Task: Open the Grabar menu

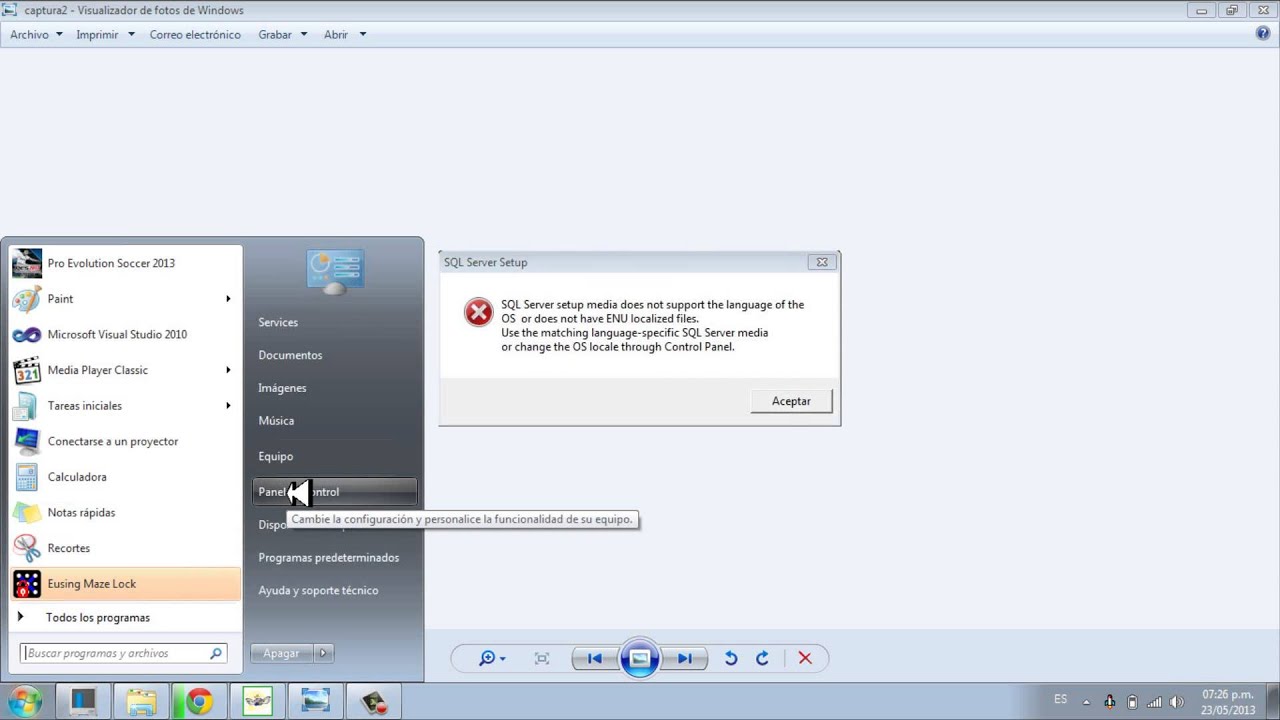Action: 282,34
